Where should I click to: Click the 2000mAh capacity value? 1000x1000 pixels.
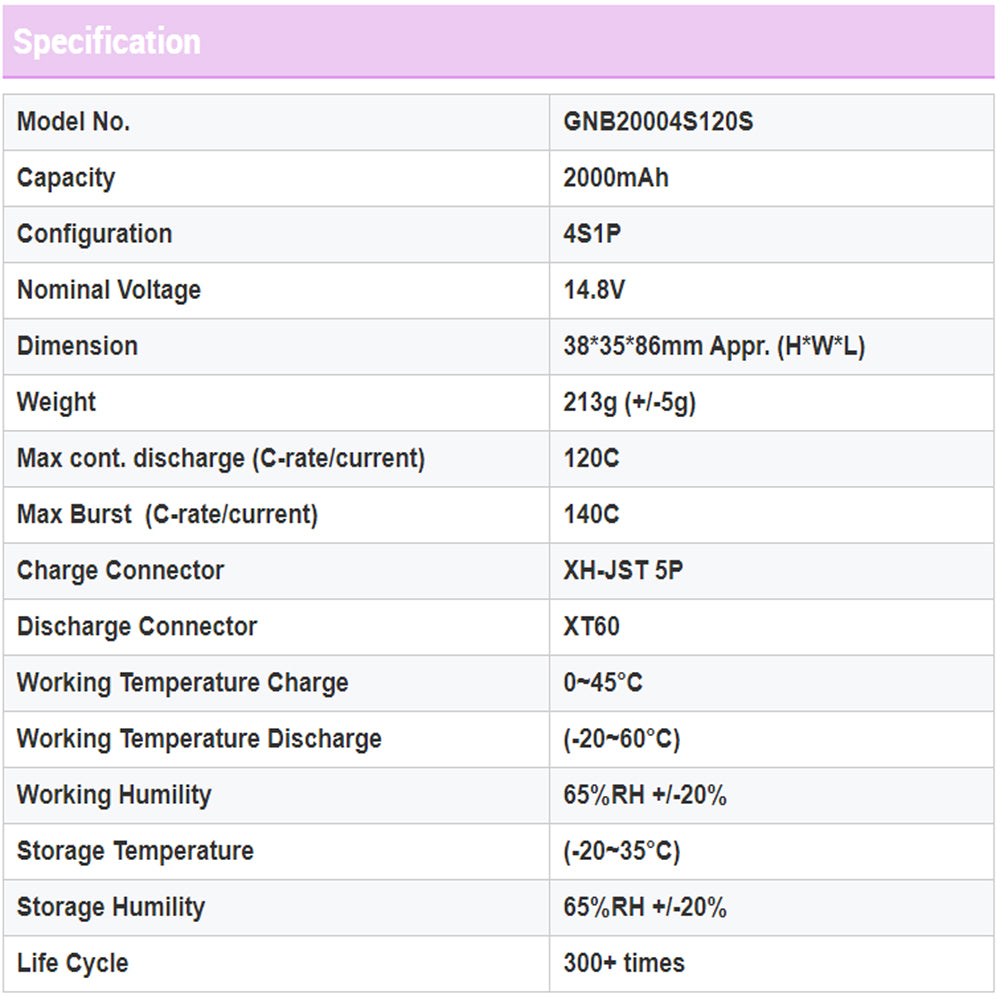point(616,178)
